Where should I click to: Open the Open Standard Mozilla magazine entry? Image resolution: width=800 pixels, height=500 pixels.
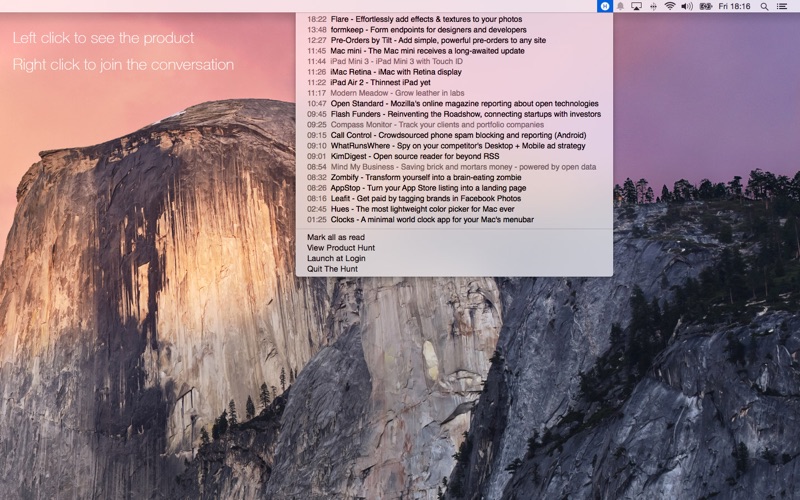454,104
